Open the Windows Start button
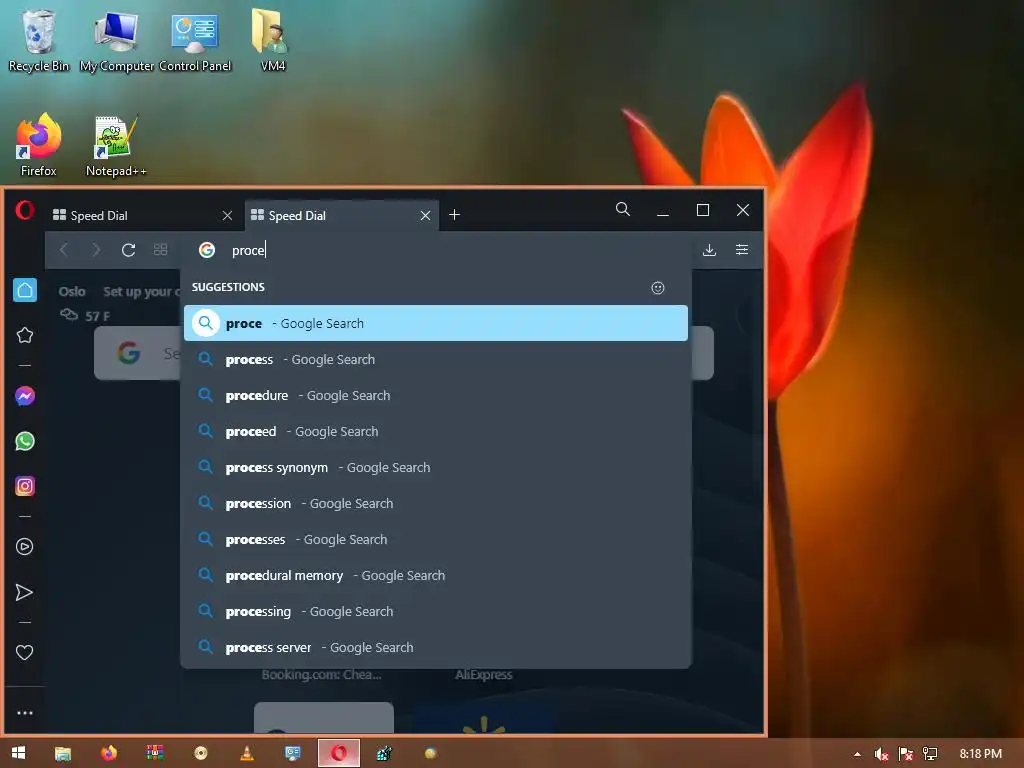The width and height of the screenshot is (1024, 768). (x=18, y=753)
